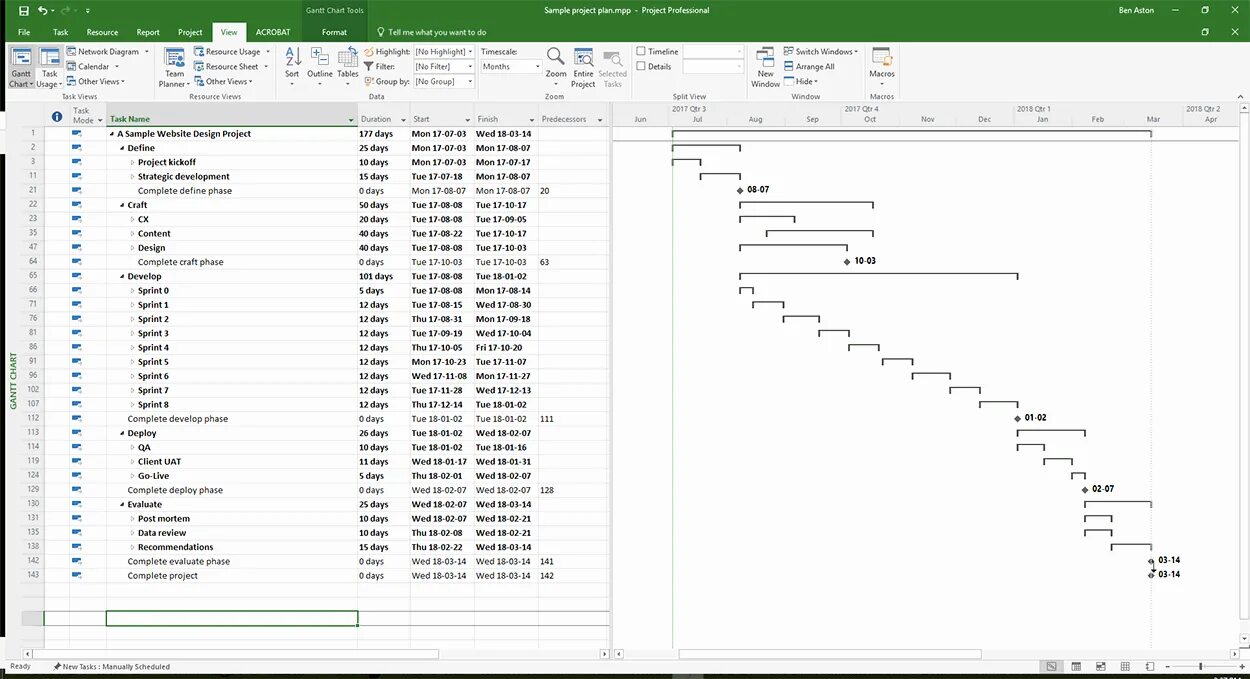Switch to Resource Sheet view in status bar
This screenshot has height=679, width=1250.
pyautogui.click(x=1125, y=666)
